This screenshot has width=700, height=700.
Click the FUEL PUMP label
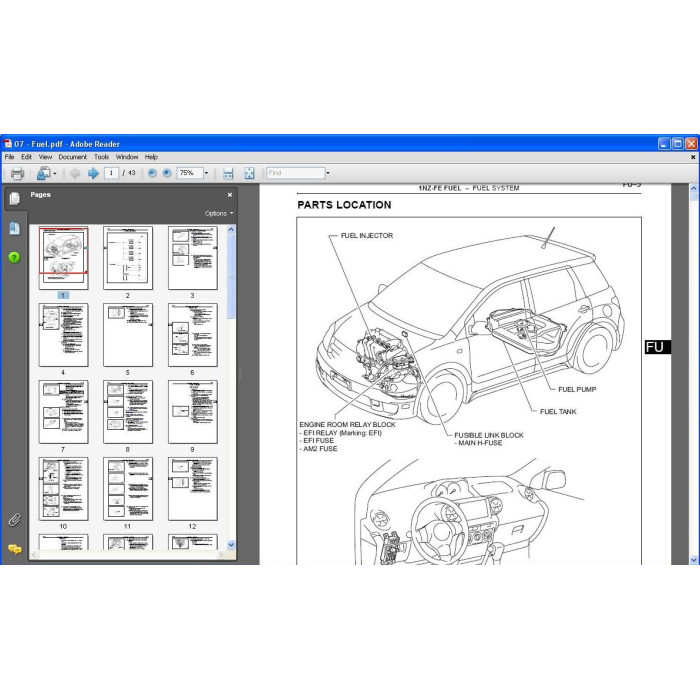tap(577, 389)
